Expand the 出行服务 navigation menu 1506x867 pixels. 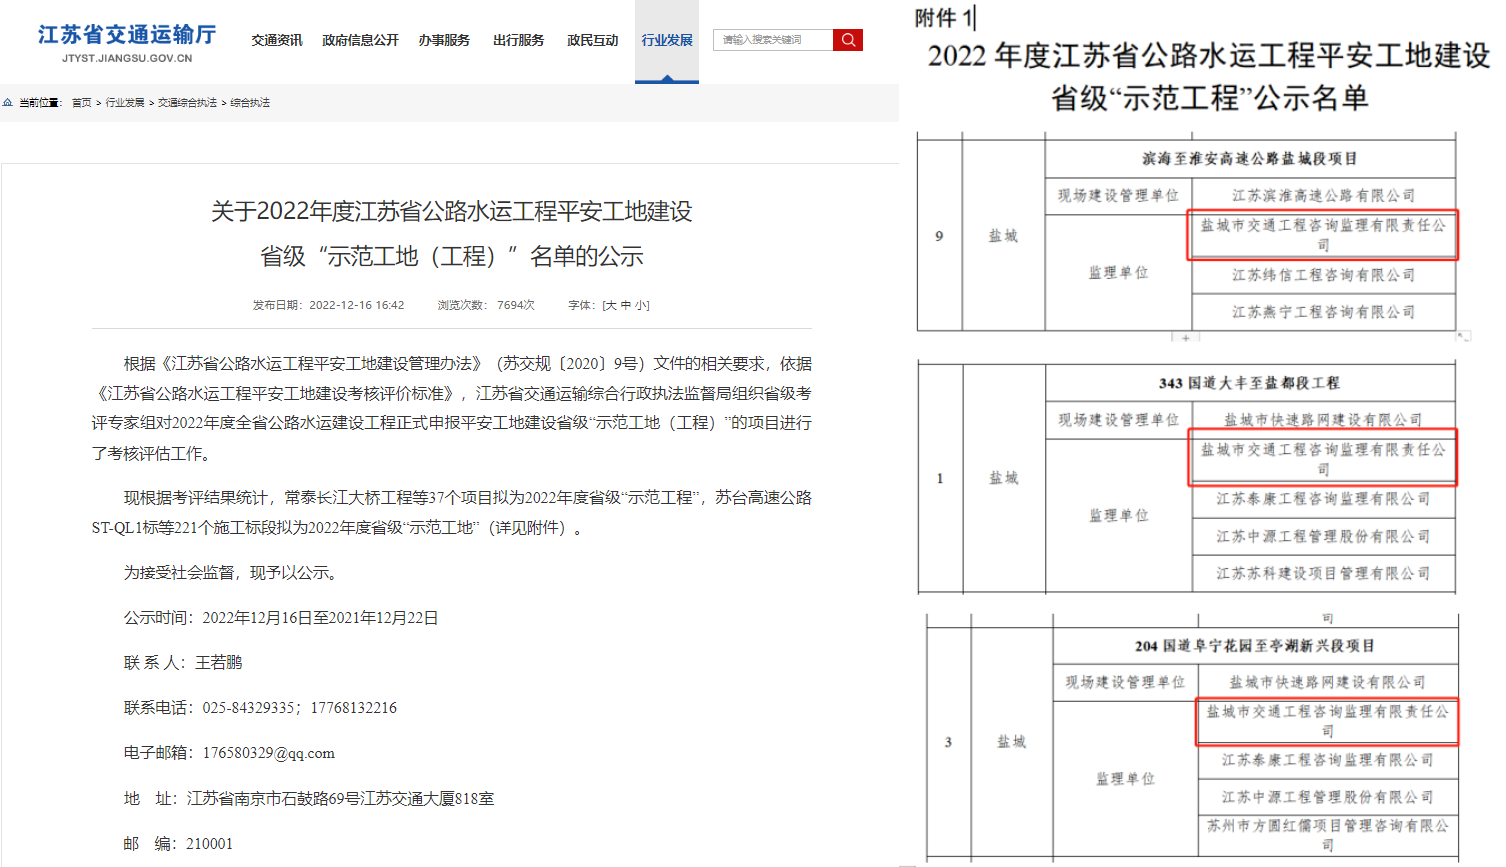tap(518, 40)
